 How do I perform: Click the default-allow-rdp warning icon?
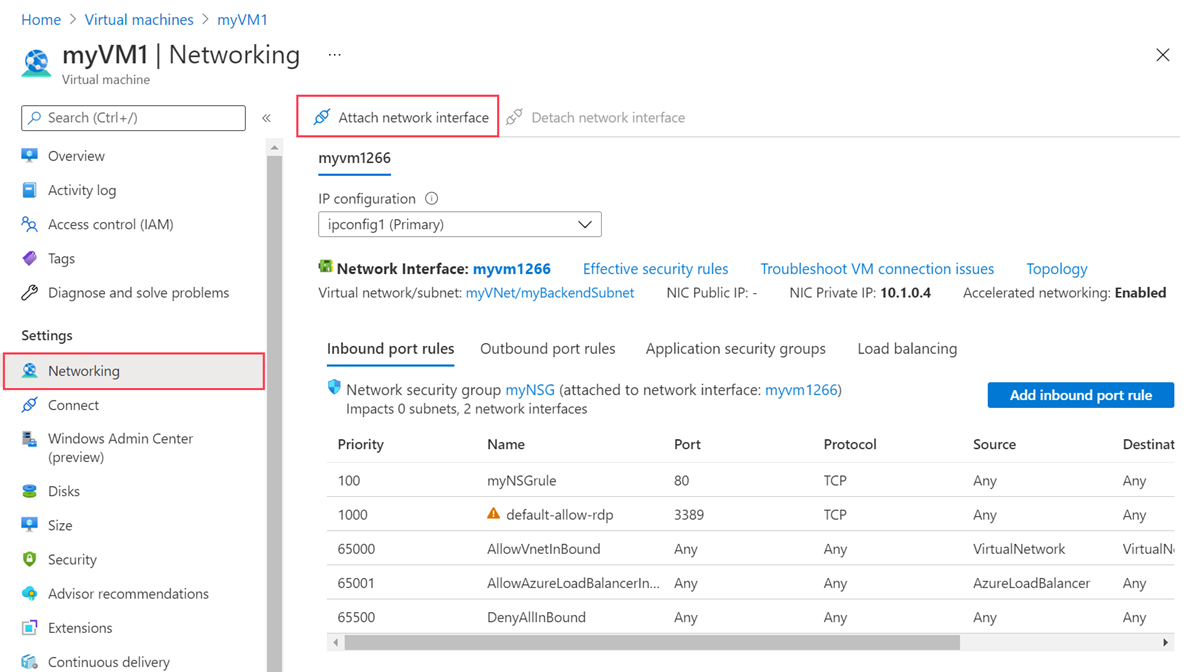[x=493, y=514]
